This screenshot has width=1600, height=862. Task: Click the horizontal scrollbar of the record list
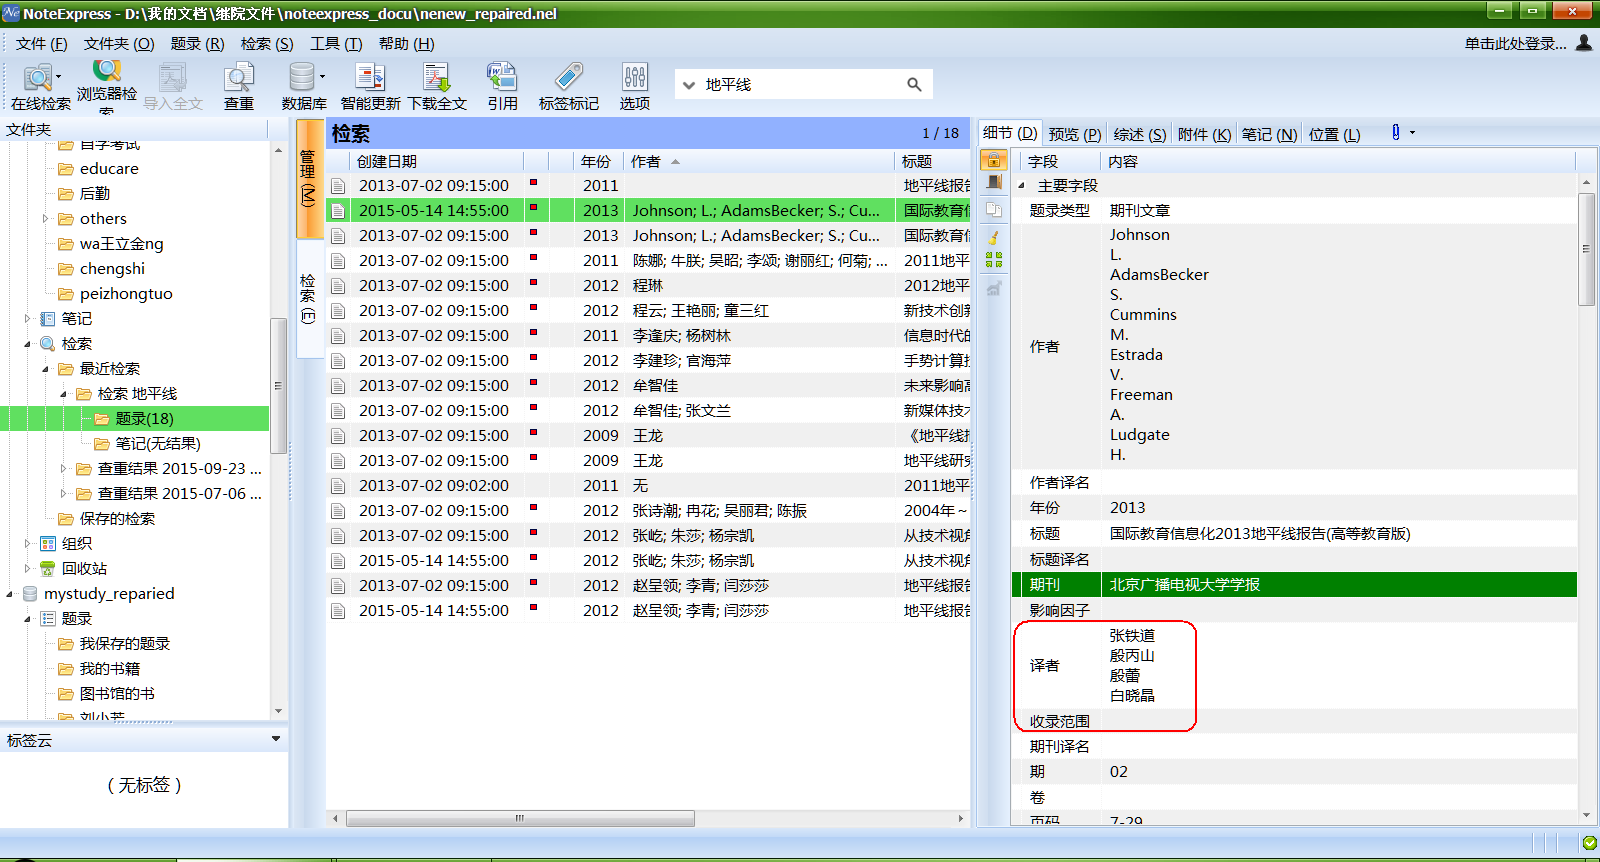click(520, 818)
